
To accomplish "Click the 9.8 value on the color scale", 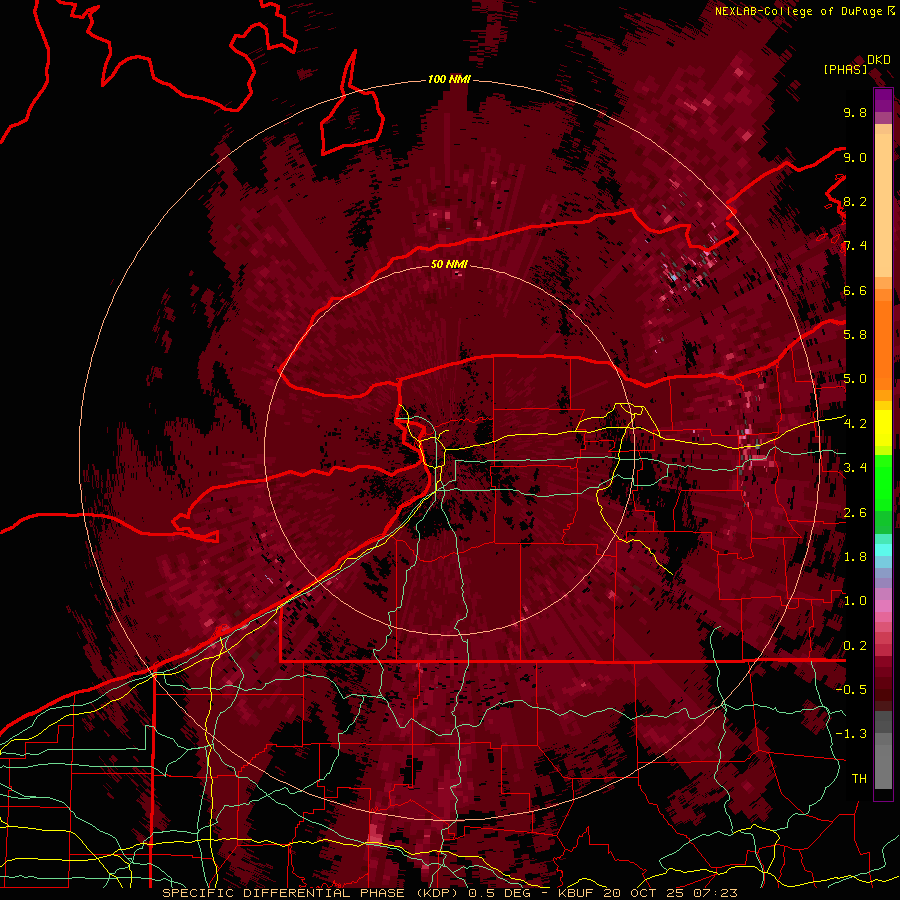I will [855, 112].
